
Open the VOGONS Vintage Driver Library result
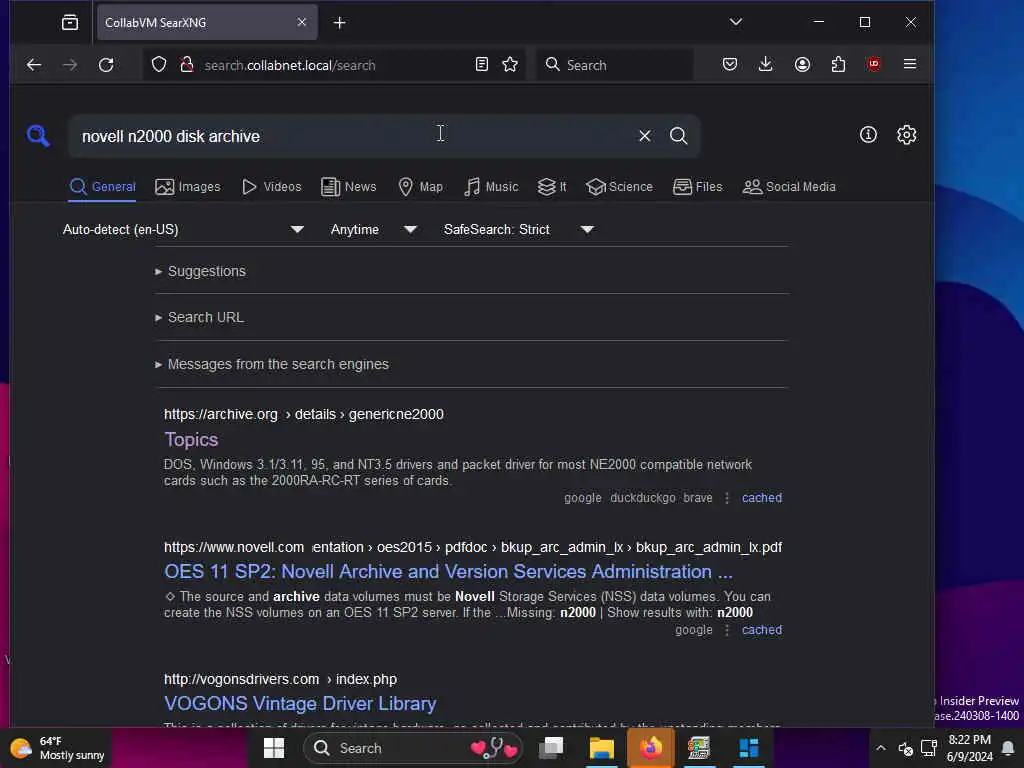pyautogui.click(x=300, y=703)
